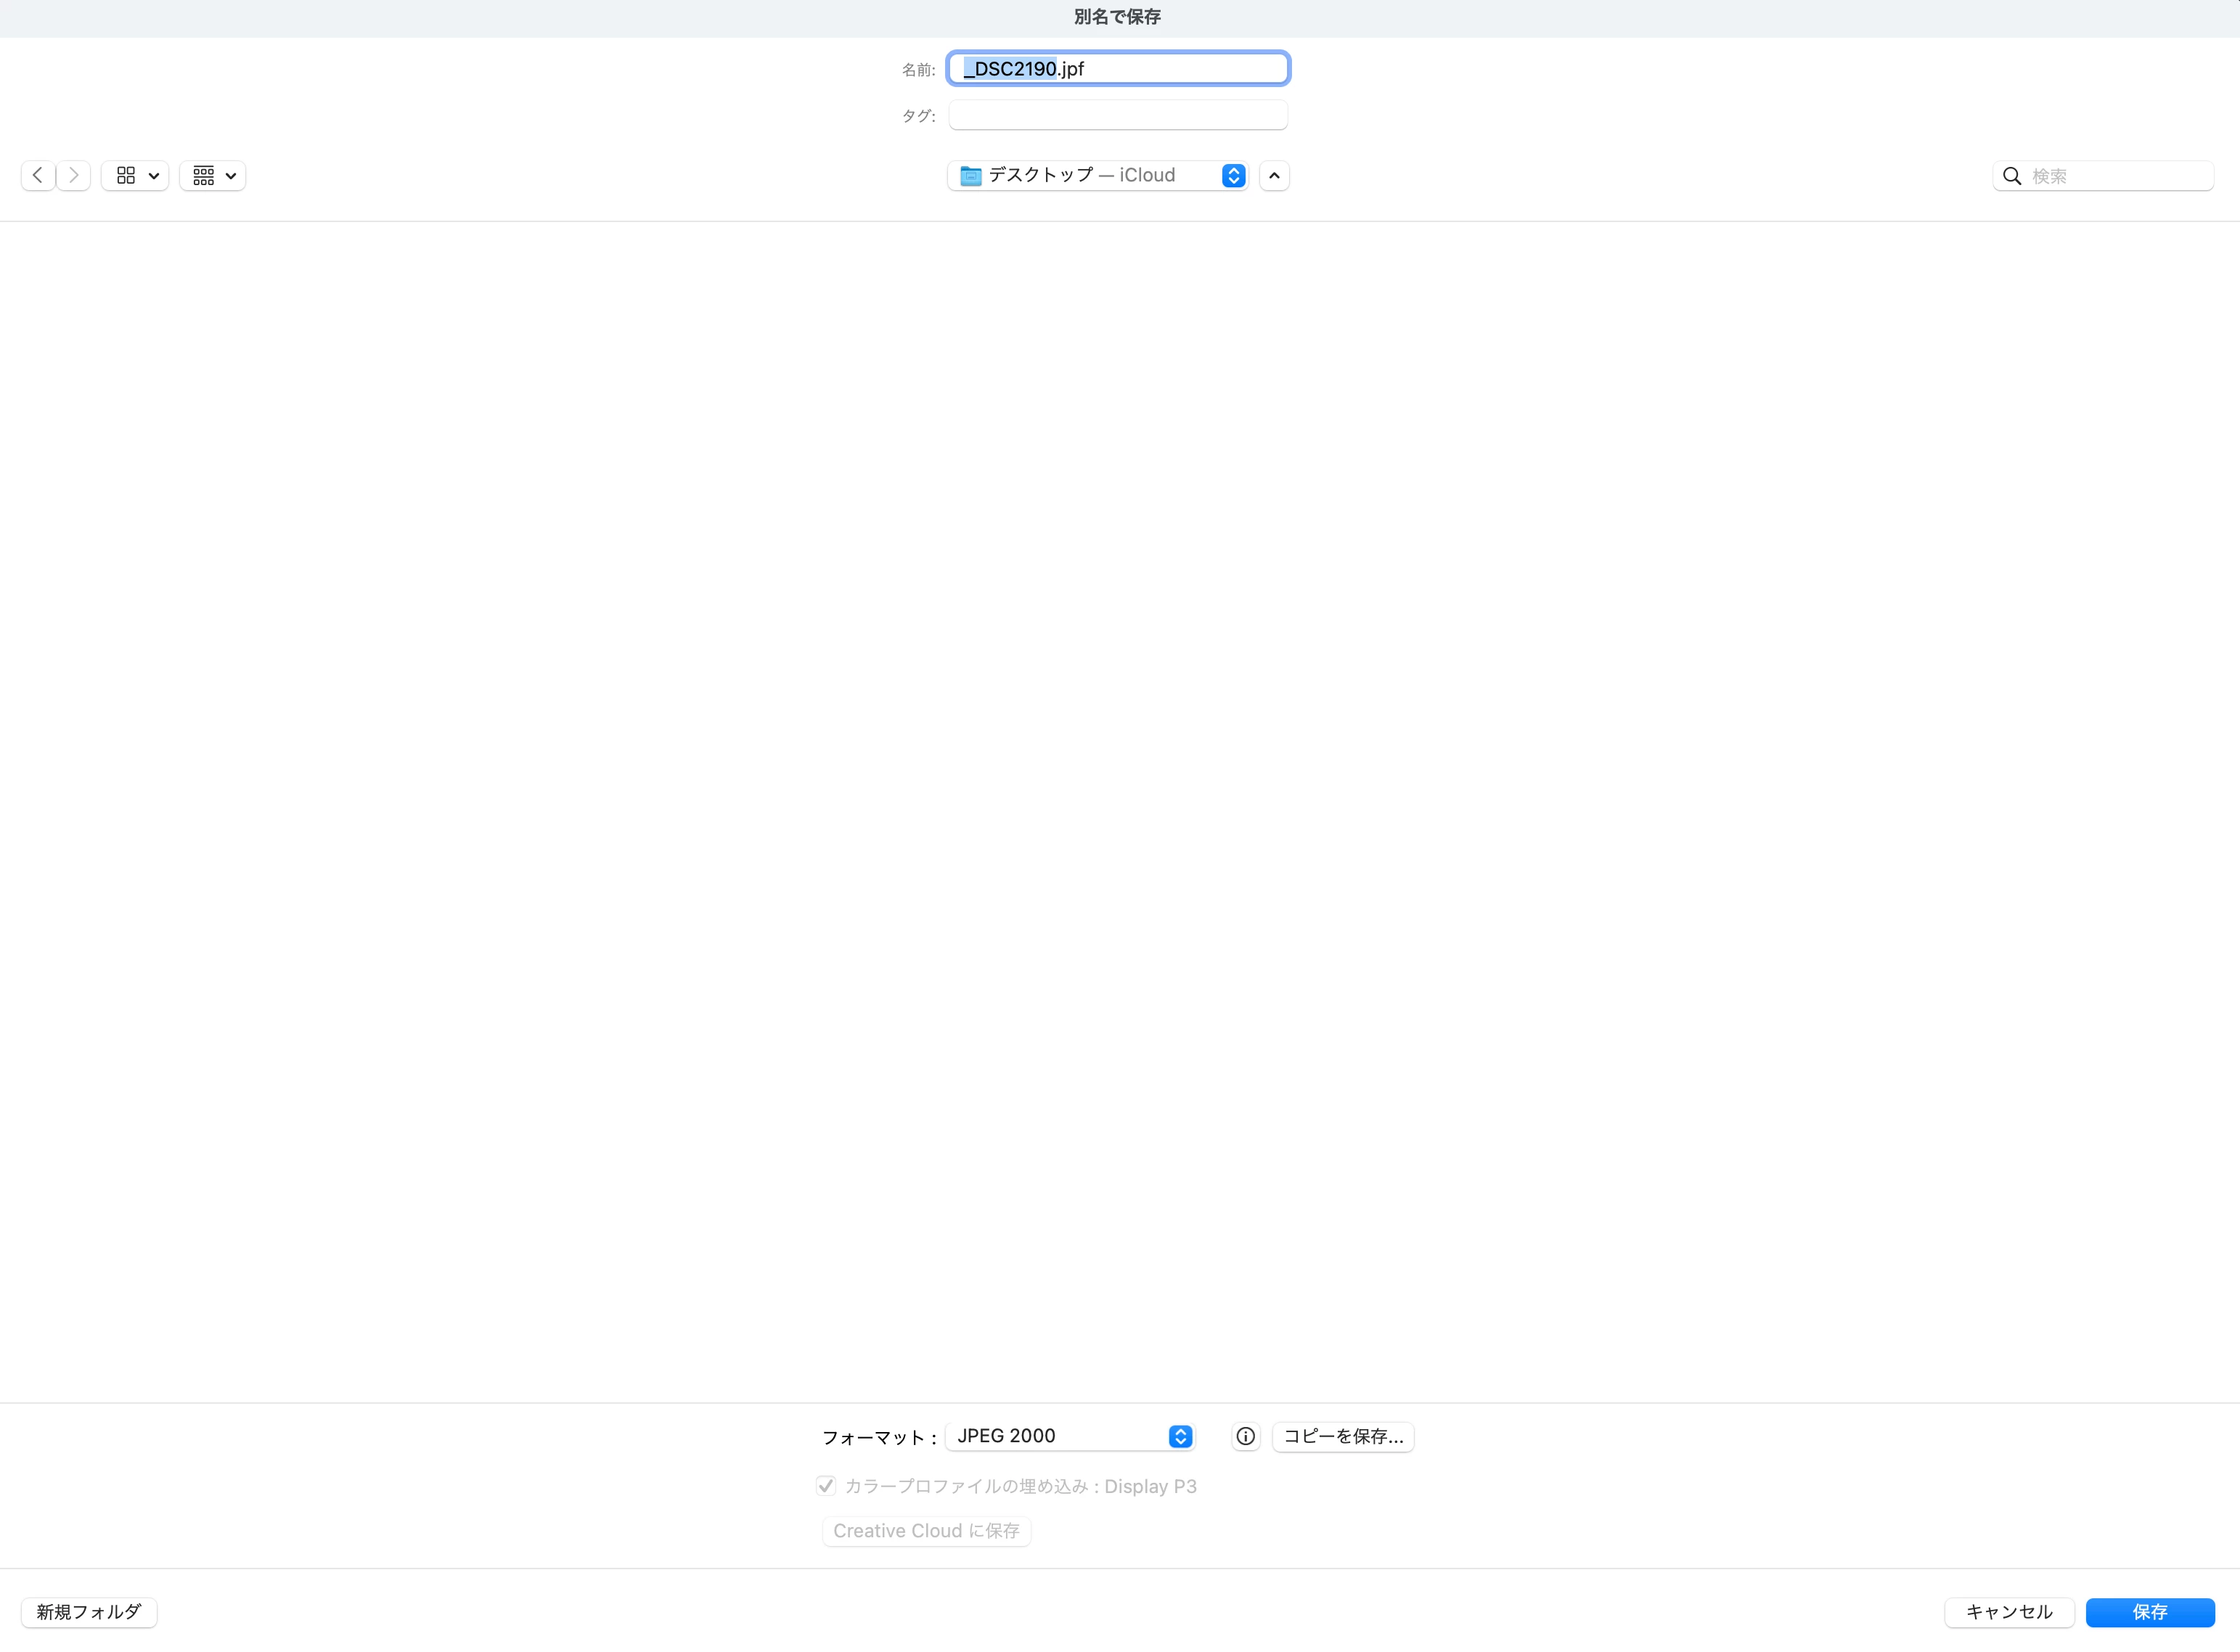Click the search magnifier icon
Image resolution: width=2240 pixels, height=1652 pixels.
(2012, 176)
